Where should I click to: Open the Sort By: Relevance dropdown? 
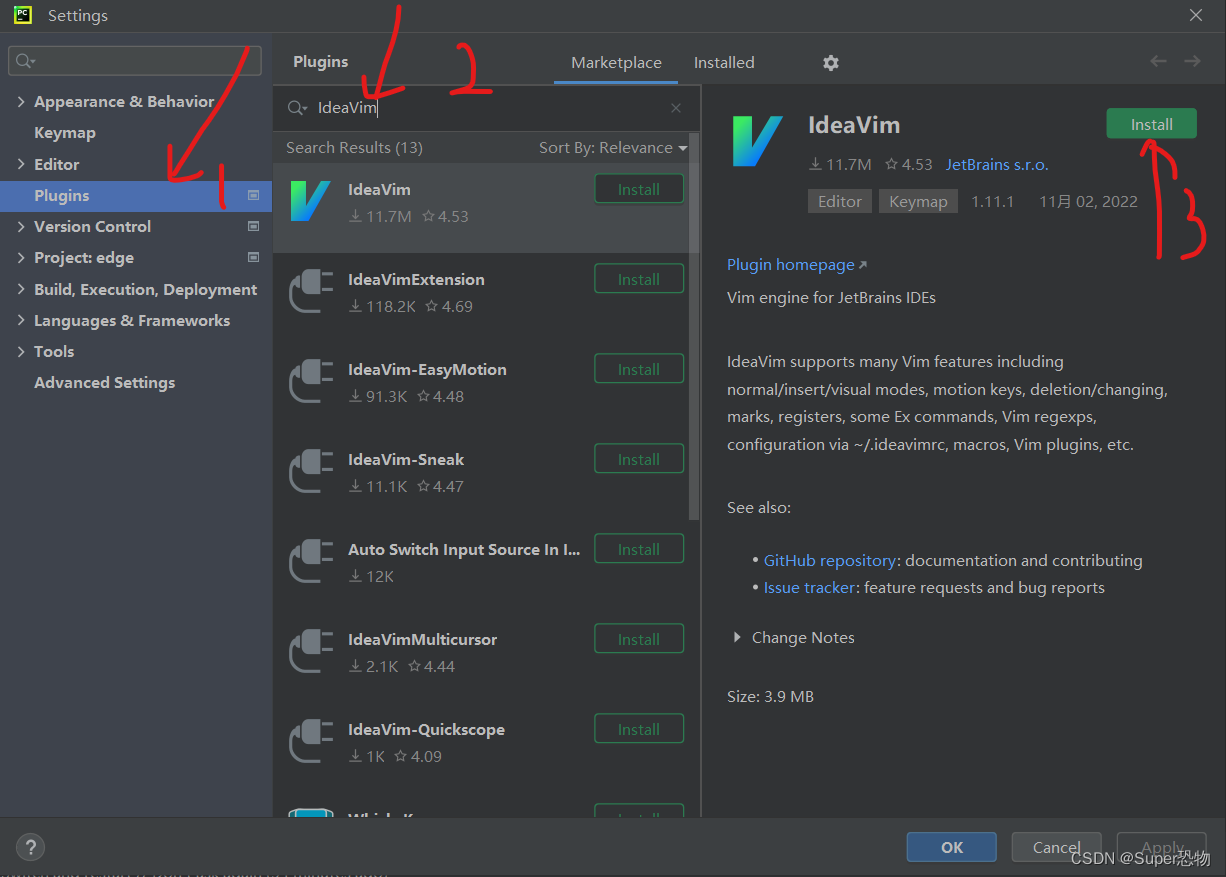613,148
